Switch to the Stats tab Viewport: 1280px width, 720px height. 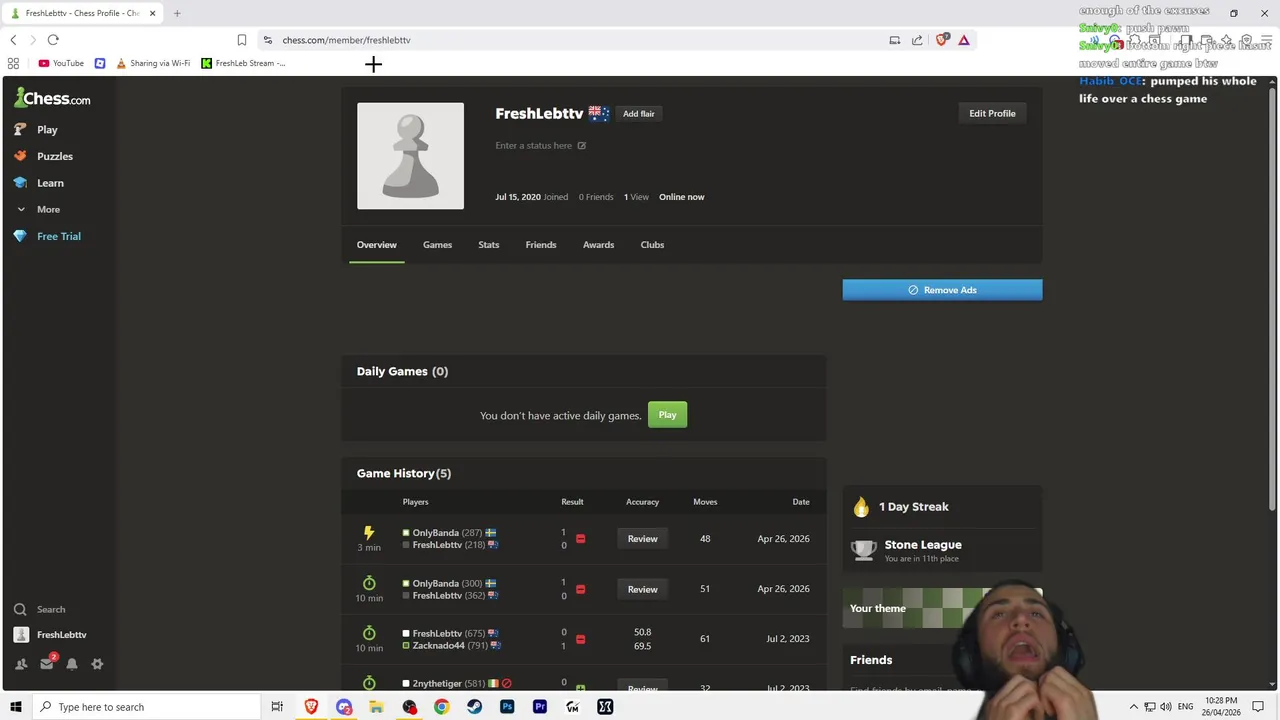488,244
